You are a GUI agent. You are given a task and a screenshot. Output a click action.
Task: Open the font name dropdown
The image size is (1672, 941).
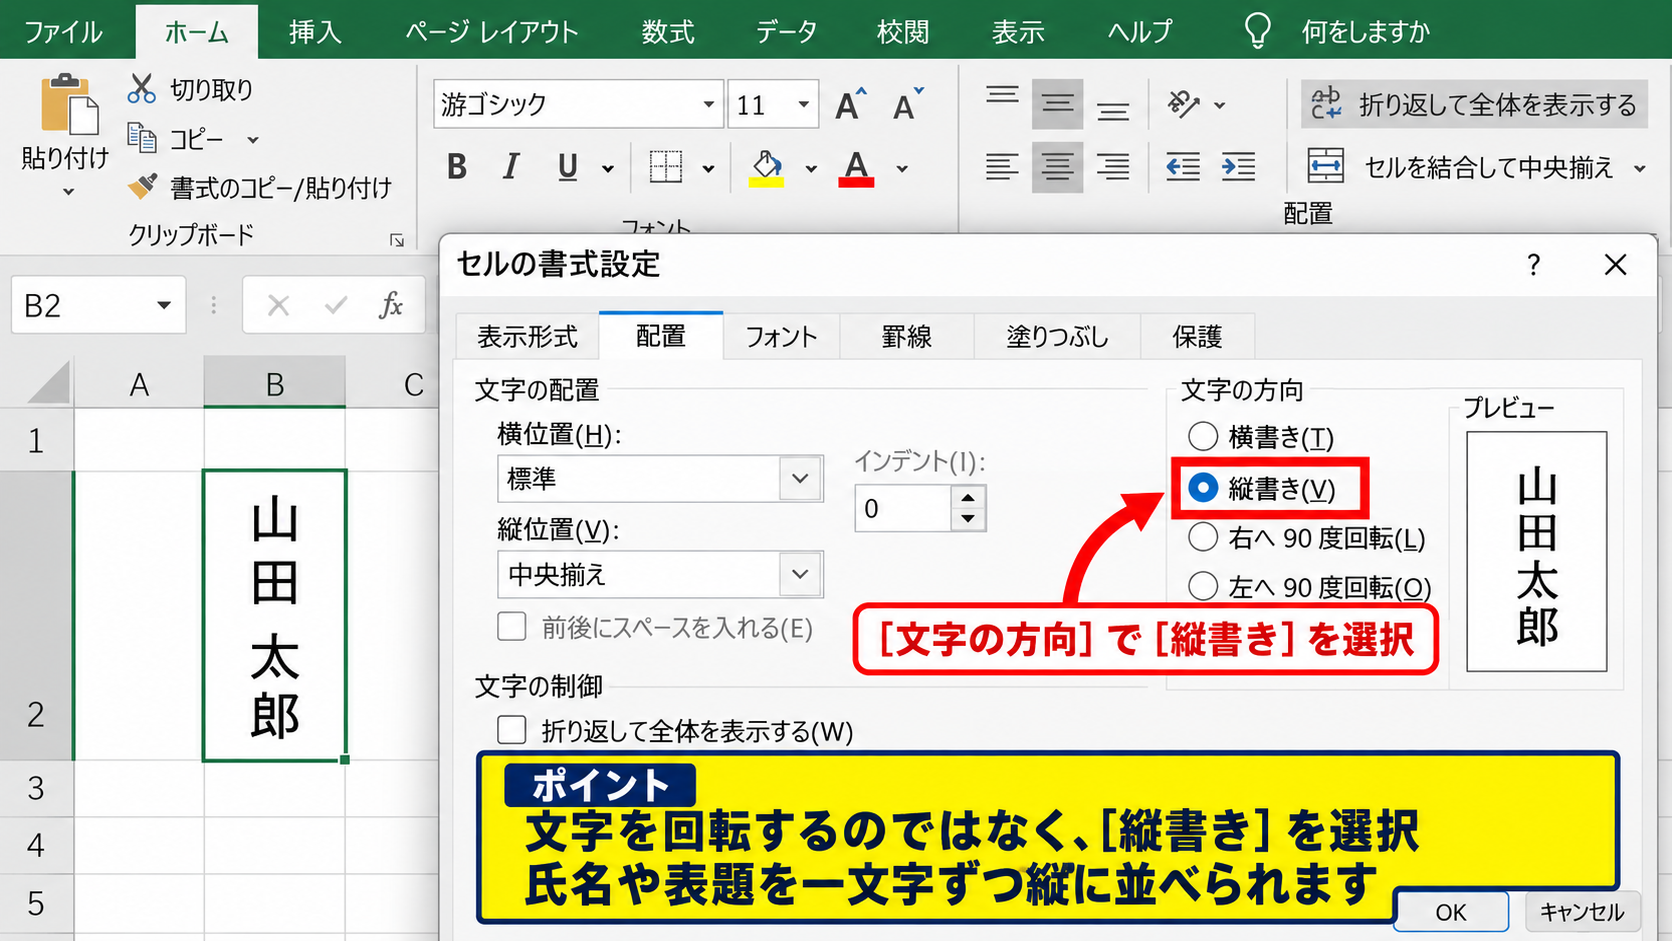click(x=708, y=104)
